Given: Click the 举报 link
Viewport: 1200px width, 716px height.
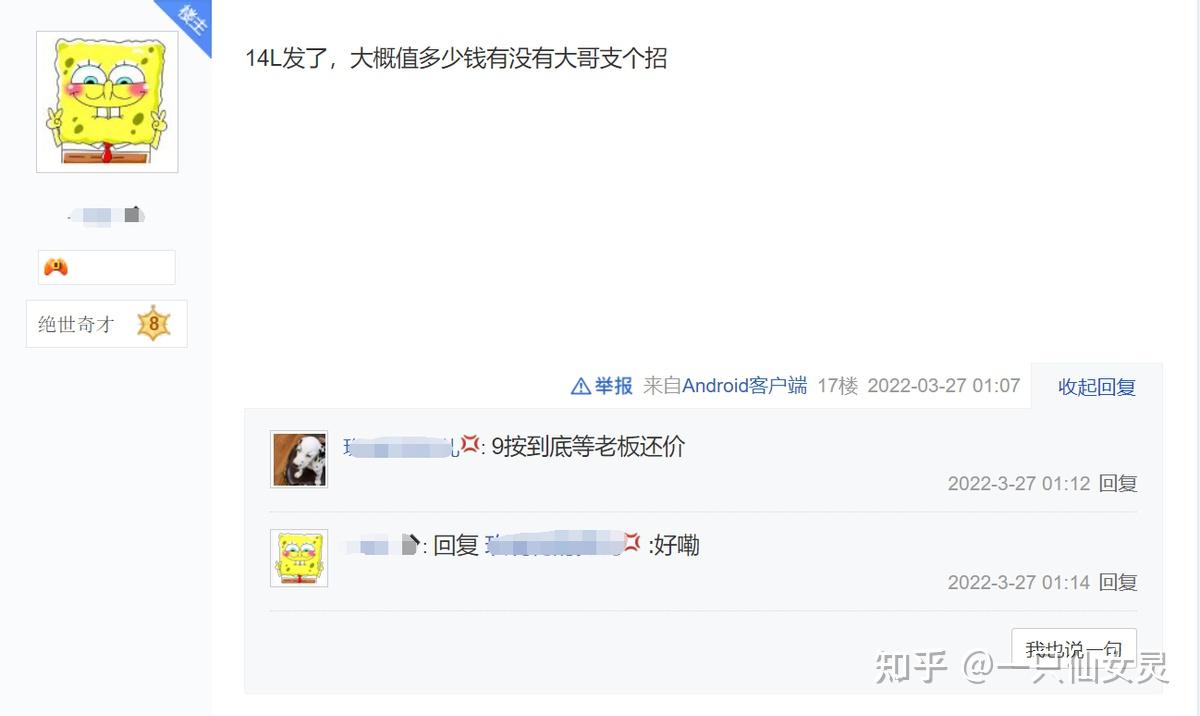Looking at the screenshot, I should (614, 386).
